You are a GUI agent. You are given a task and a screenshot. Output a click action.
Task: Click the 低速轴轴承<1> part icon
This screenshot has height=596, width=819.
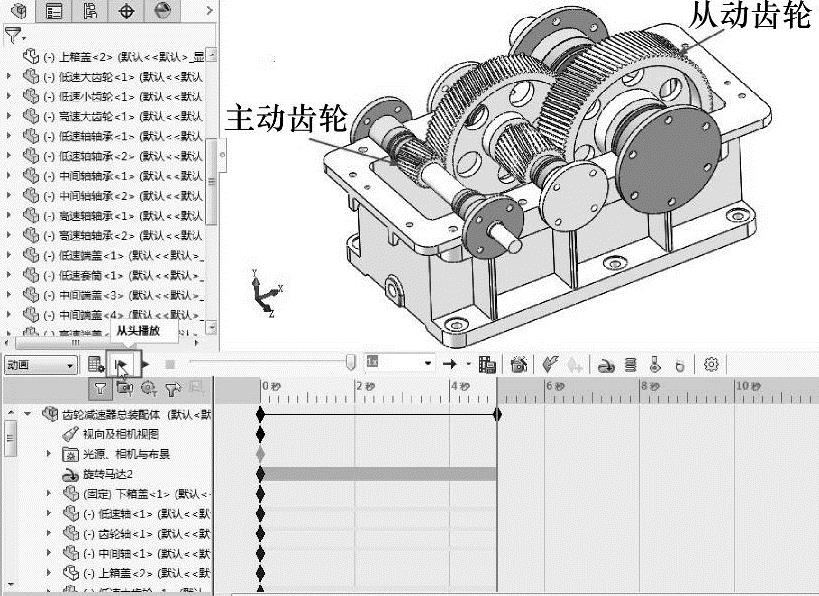(x=31, y=136)
